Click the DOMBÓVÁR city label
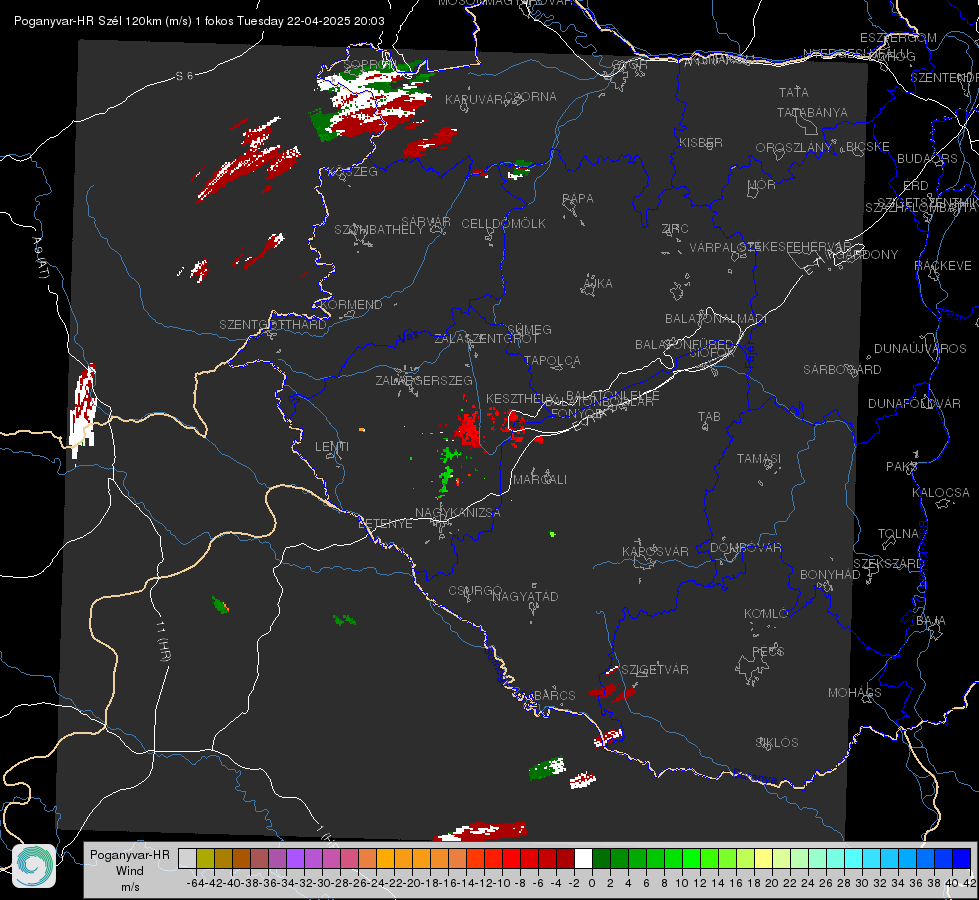Viewport: 979px width, 900px height. (x=745, y=548)
